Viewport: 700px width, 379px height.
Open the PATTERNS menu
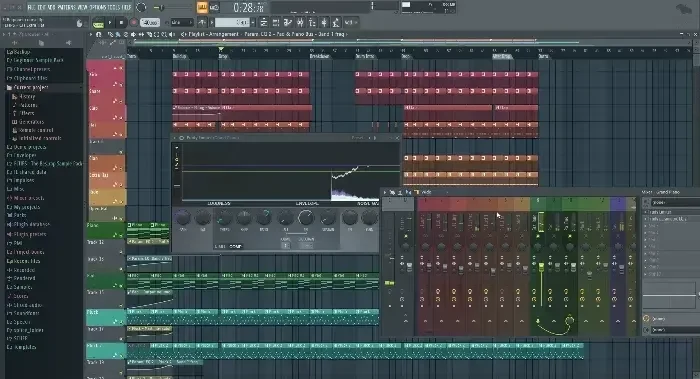[x=67, y=8]
